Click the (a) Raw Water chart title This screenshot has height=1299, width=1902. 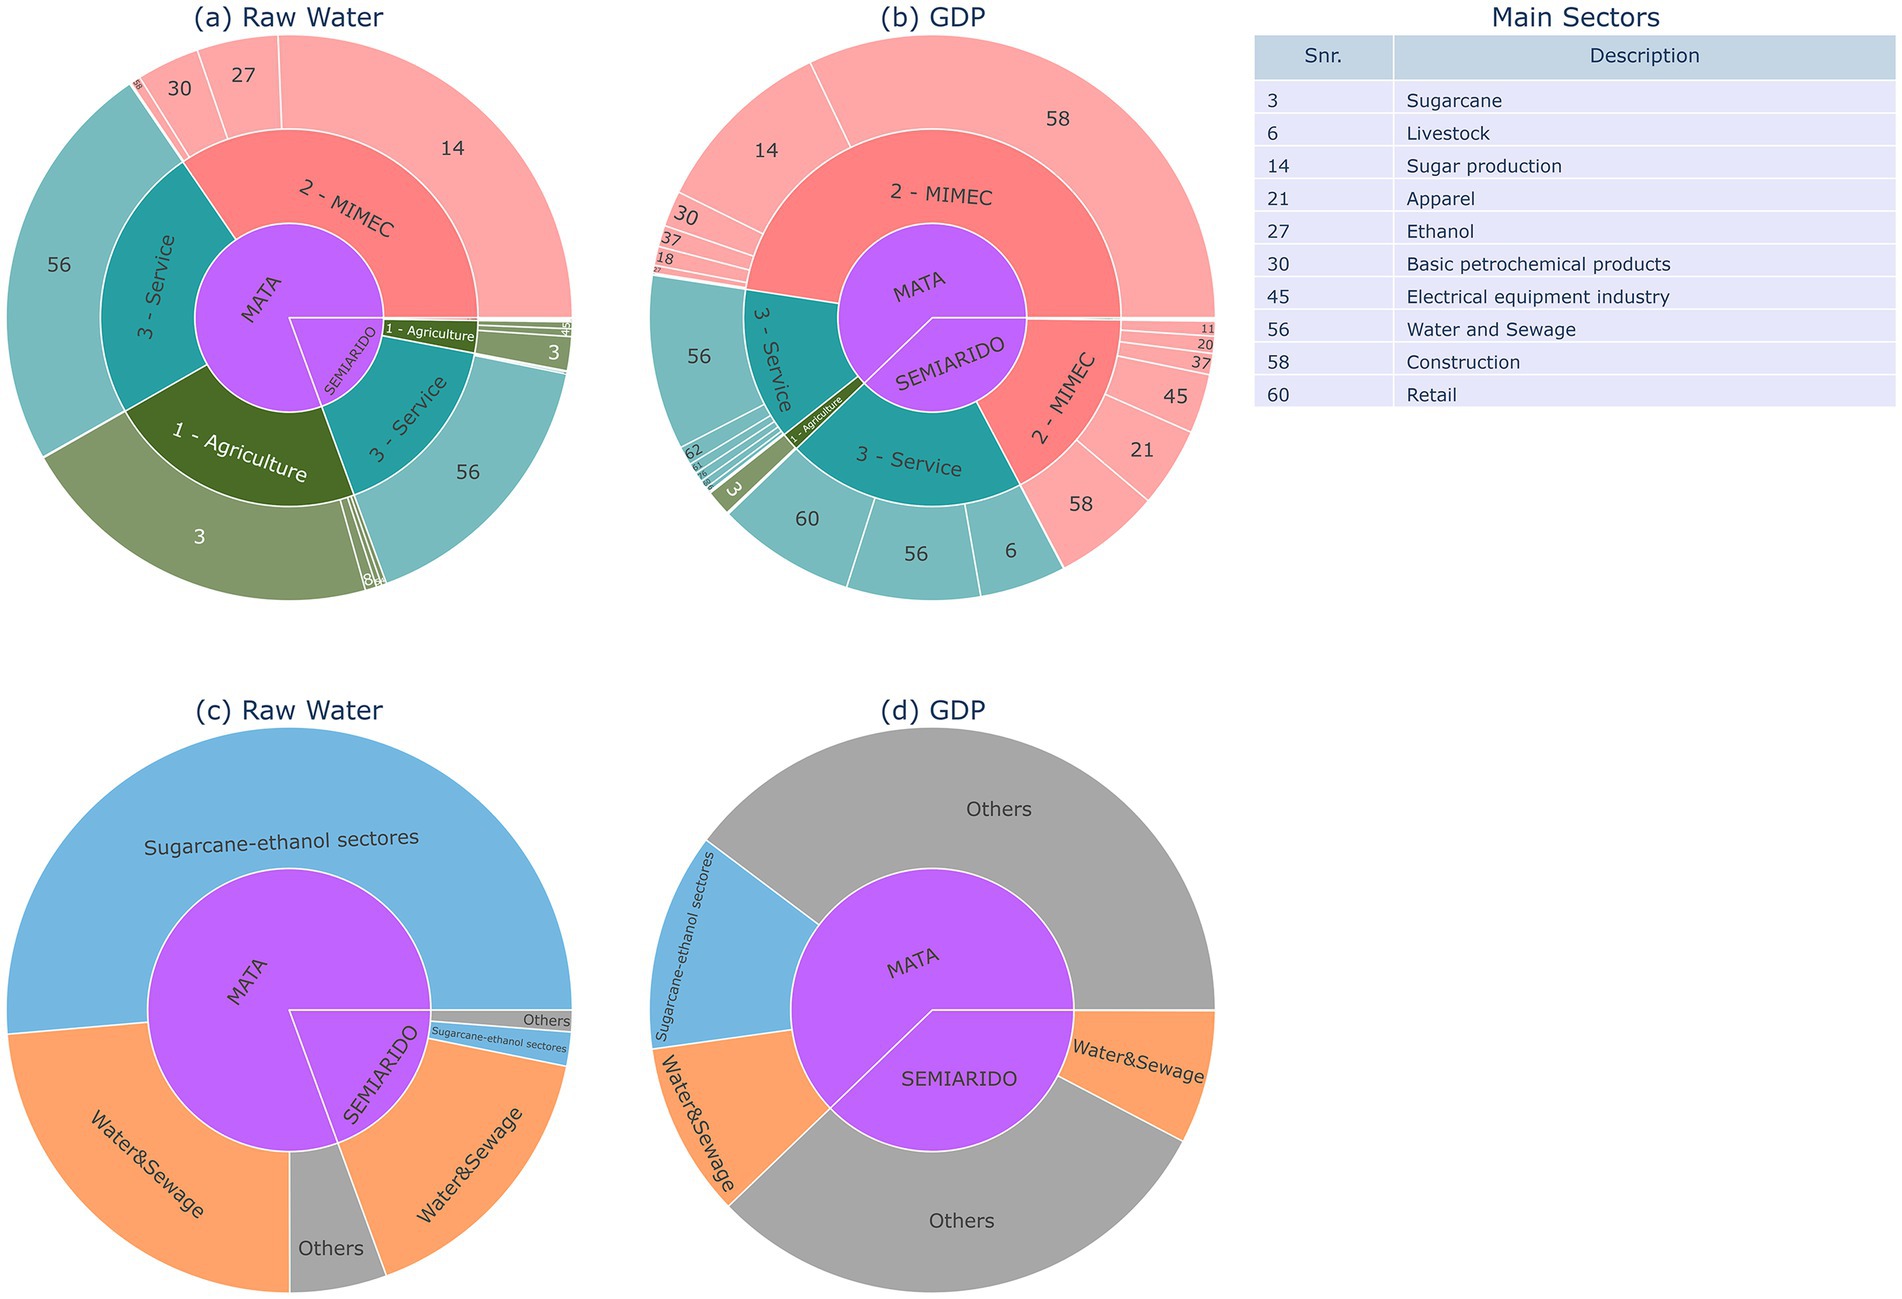point(289,17)
